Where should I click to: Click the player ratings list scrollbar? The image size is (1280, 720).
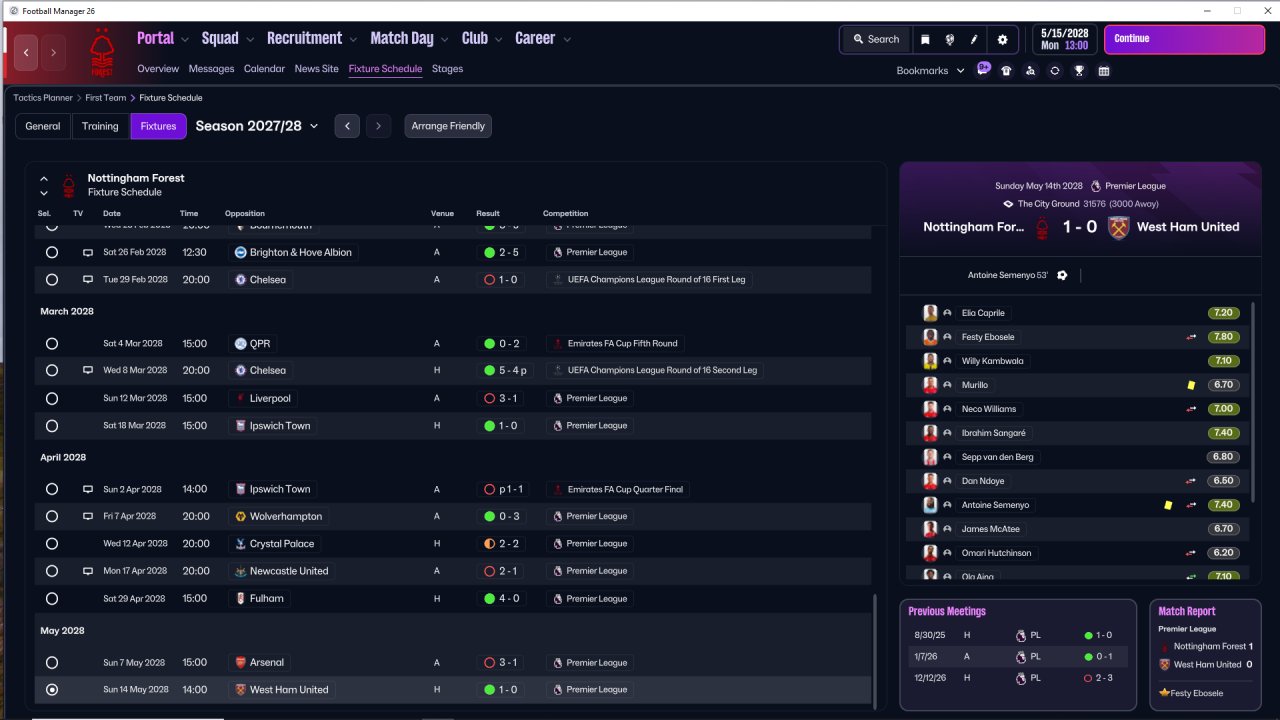tap(1253, 400)
